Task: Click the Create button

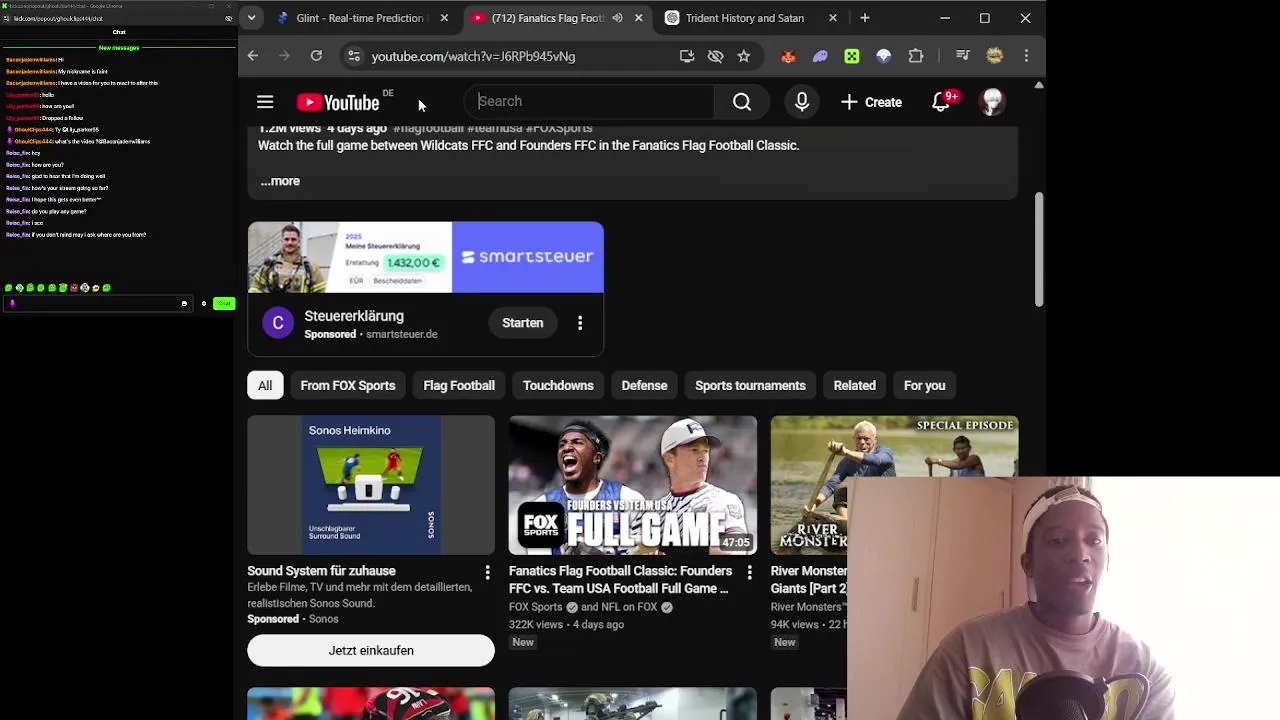Action: pos(871,102)
